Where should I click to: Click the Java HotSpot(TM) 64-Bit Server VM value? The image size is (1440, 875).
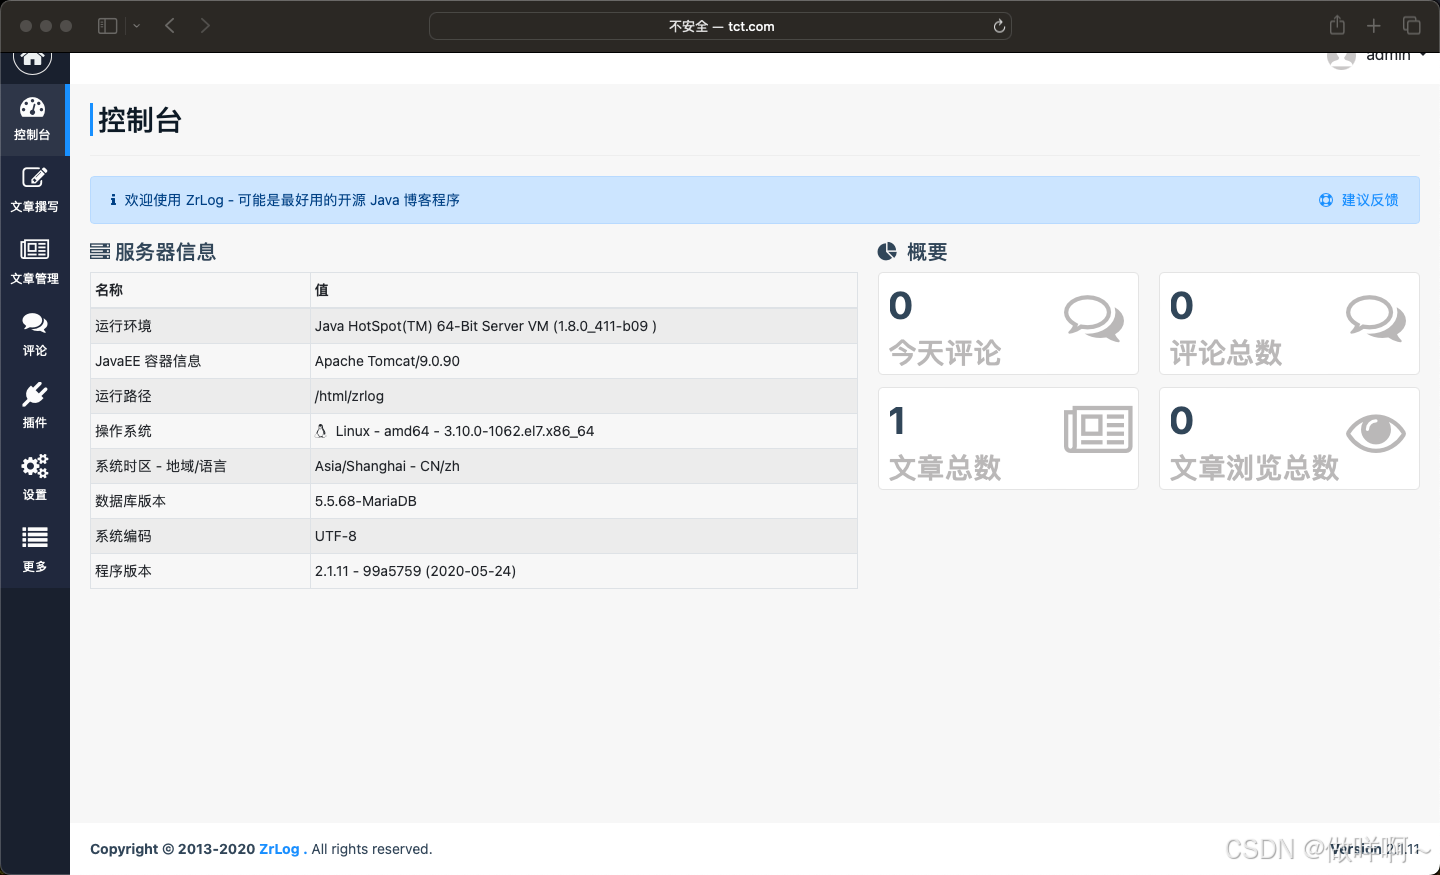pos(485,326)
